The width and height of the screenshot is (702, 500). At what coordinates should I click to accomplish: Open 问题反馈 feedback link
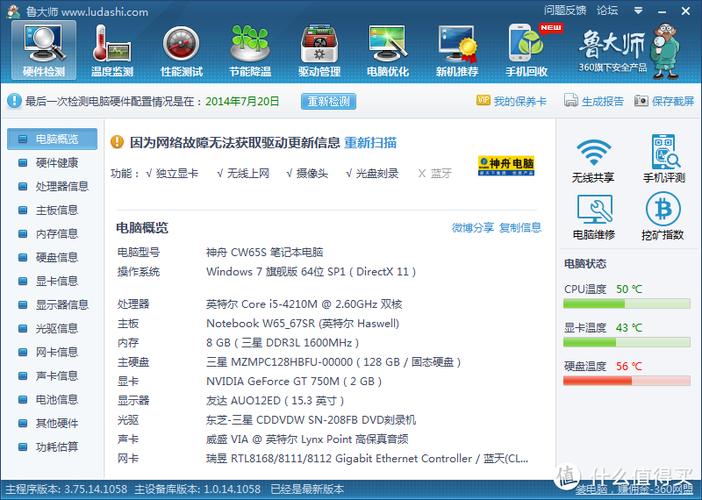(565, 10)
